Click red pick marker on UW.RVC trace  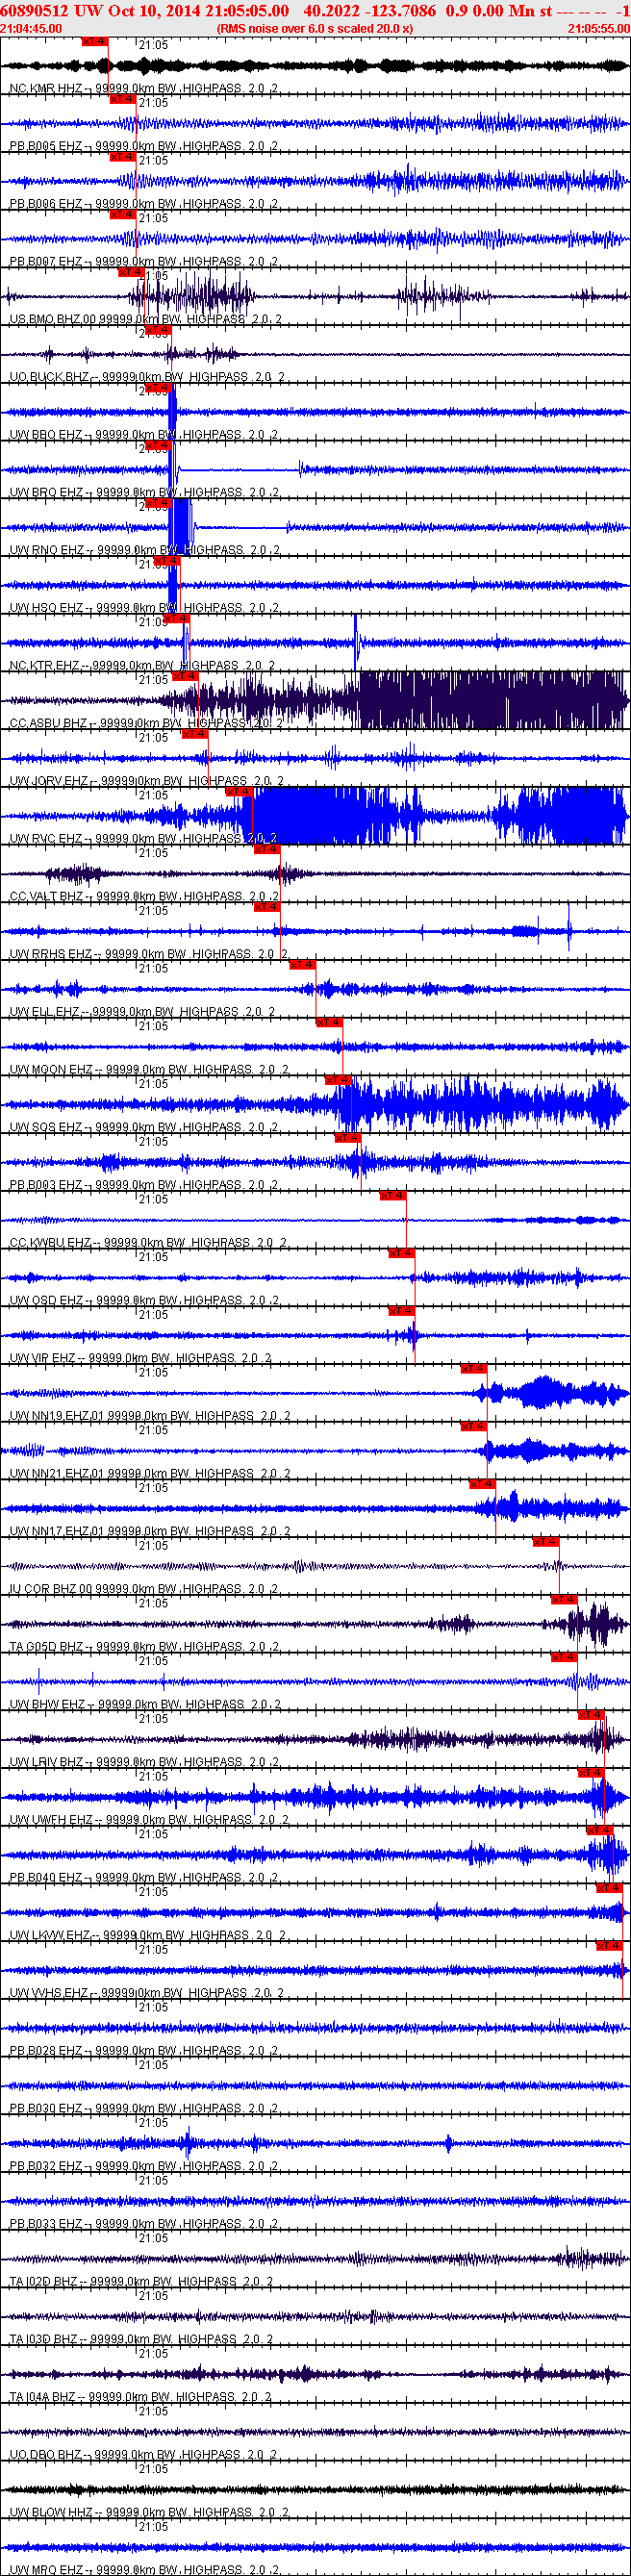(239, 792)
